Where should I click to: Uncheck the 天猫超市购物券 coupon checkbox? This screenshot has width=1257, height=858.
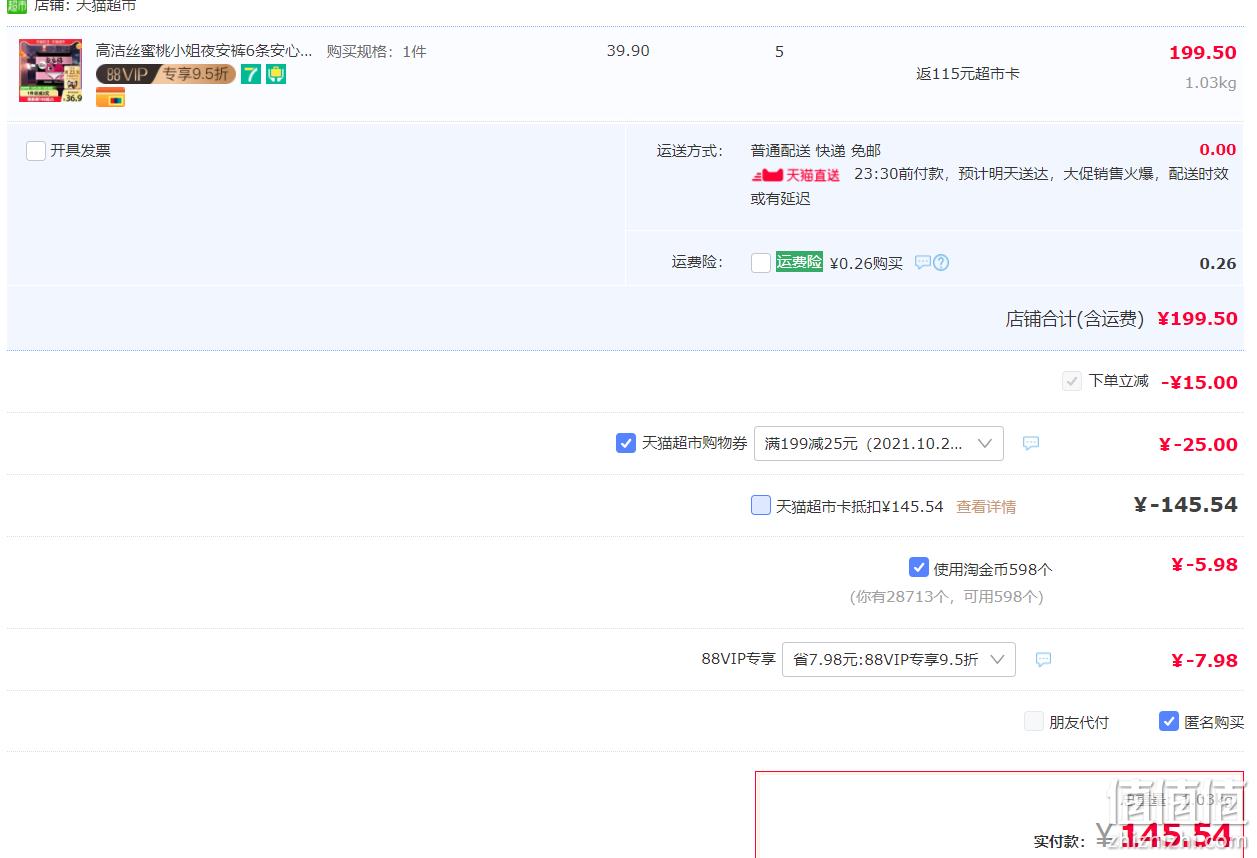(x=626, y=443)
